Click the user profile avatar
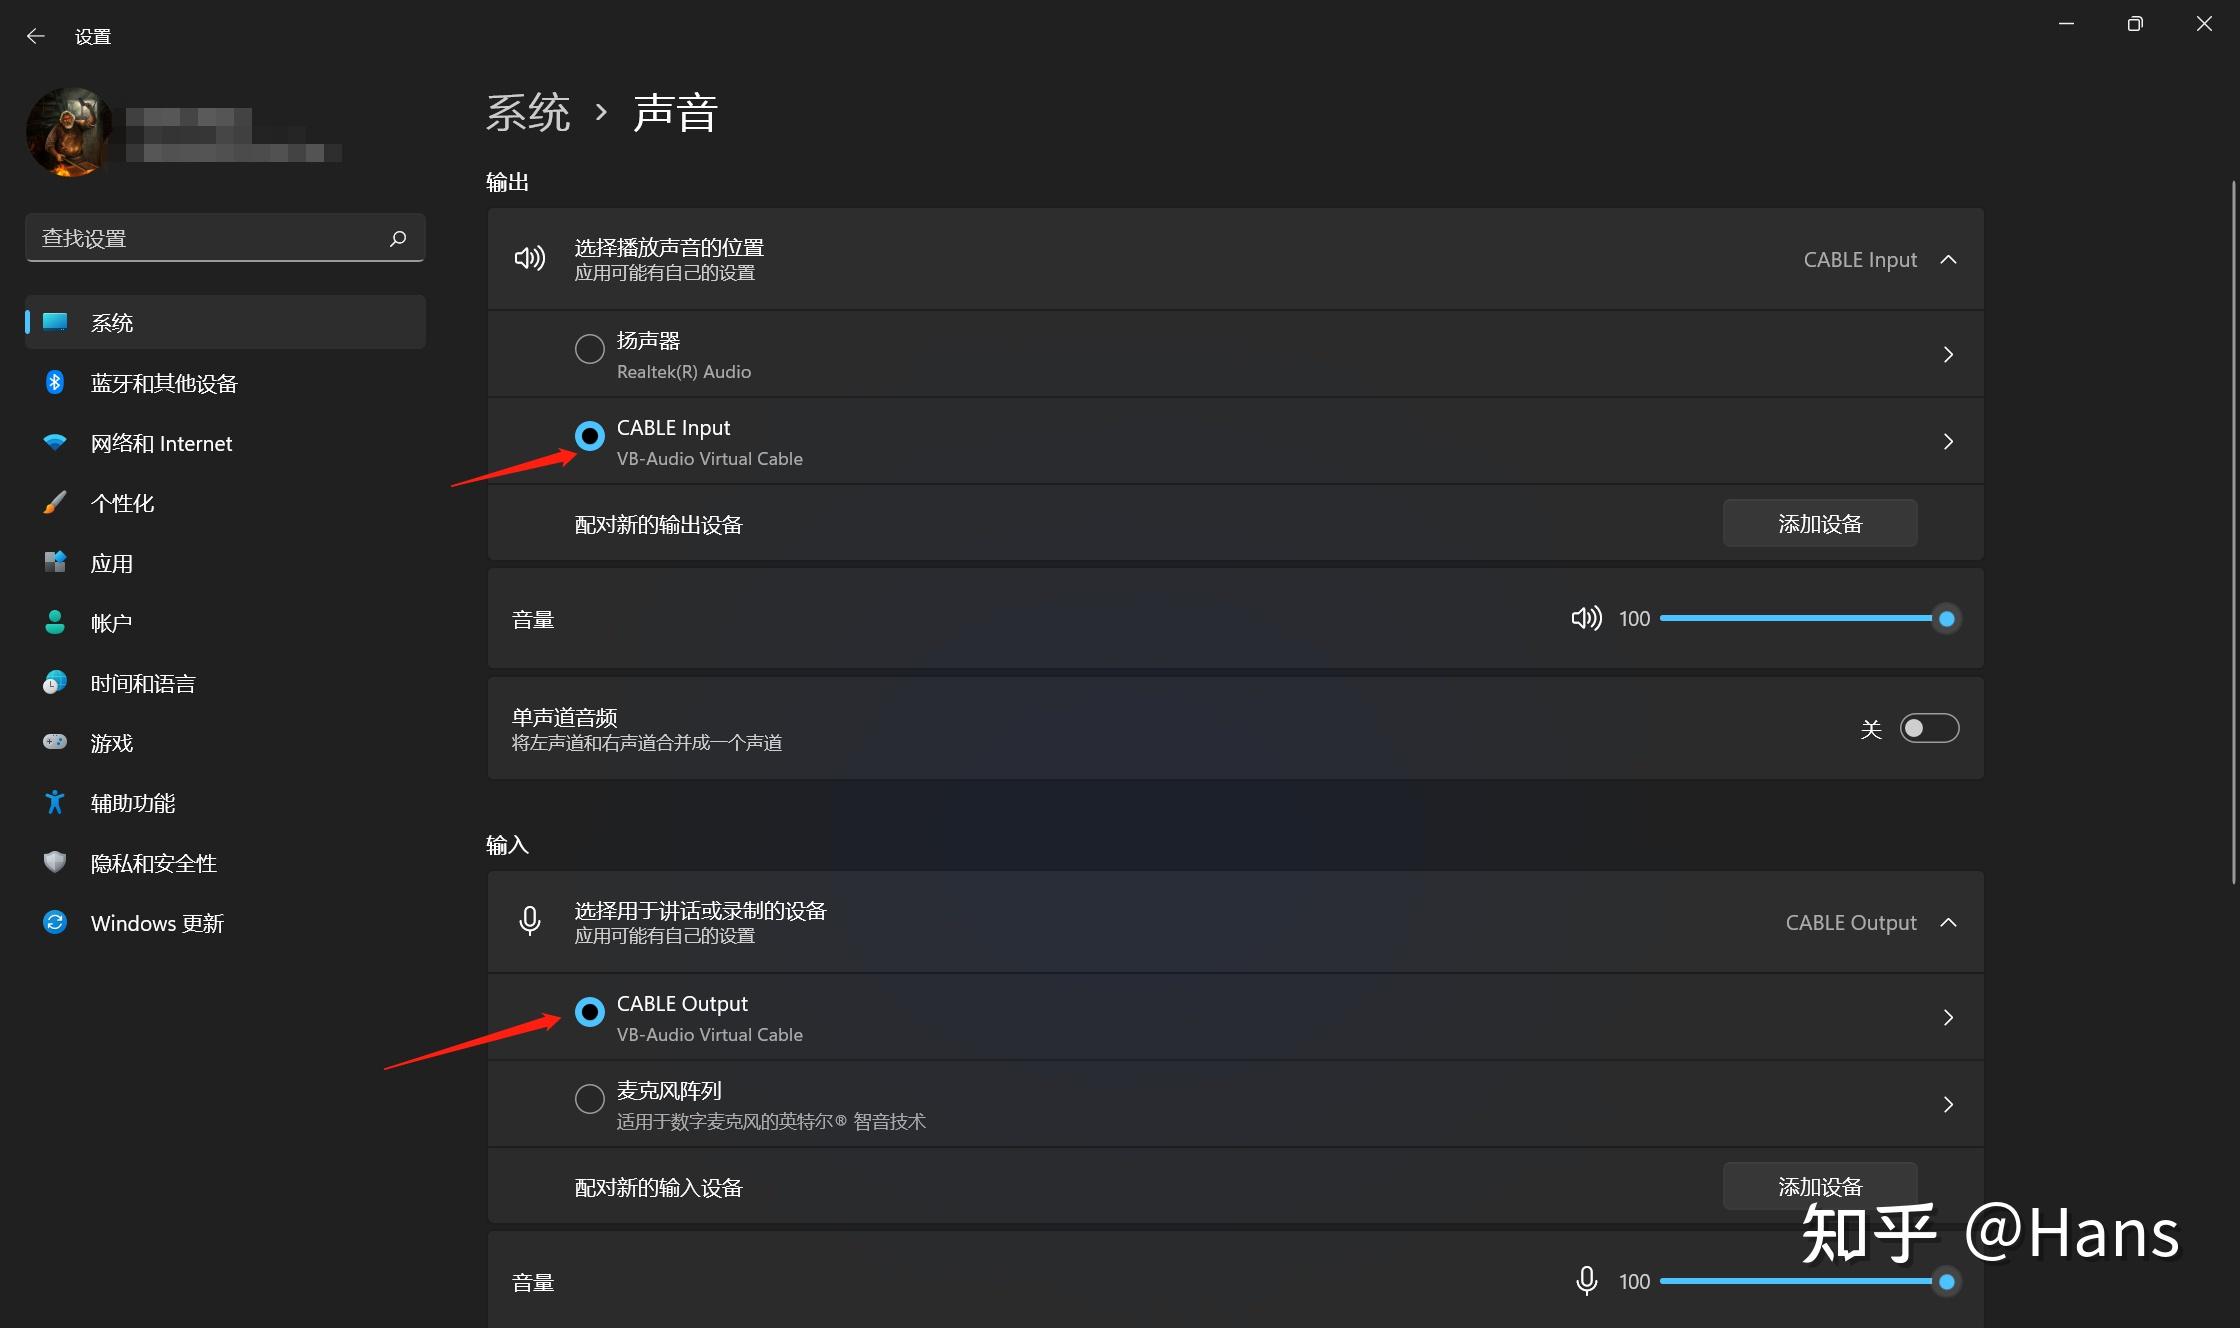Image resolution: width=2240 pixels, height=1328 pixels. [70, 132]
